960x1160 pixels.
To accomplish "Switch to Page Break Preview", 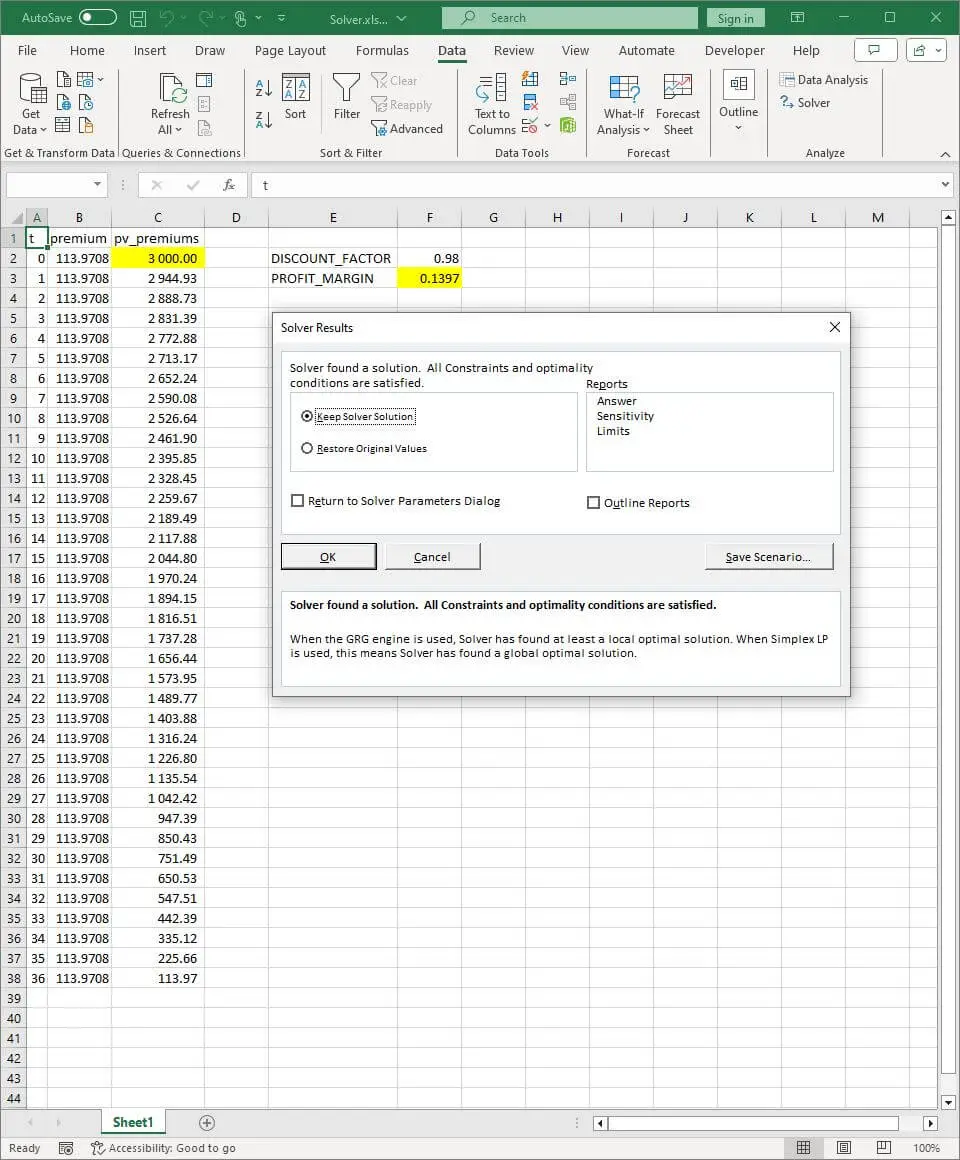I will point(883,1147).
